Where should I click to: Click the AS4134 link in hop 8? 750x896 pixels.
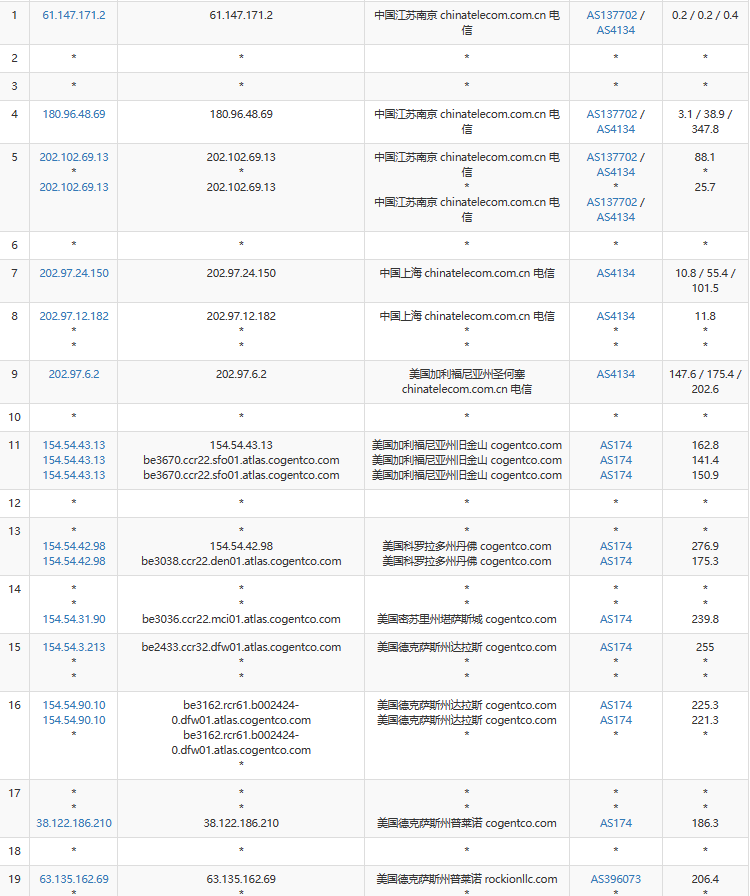coord(616,316)
